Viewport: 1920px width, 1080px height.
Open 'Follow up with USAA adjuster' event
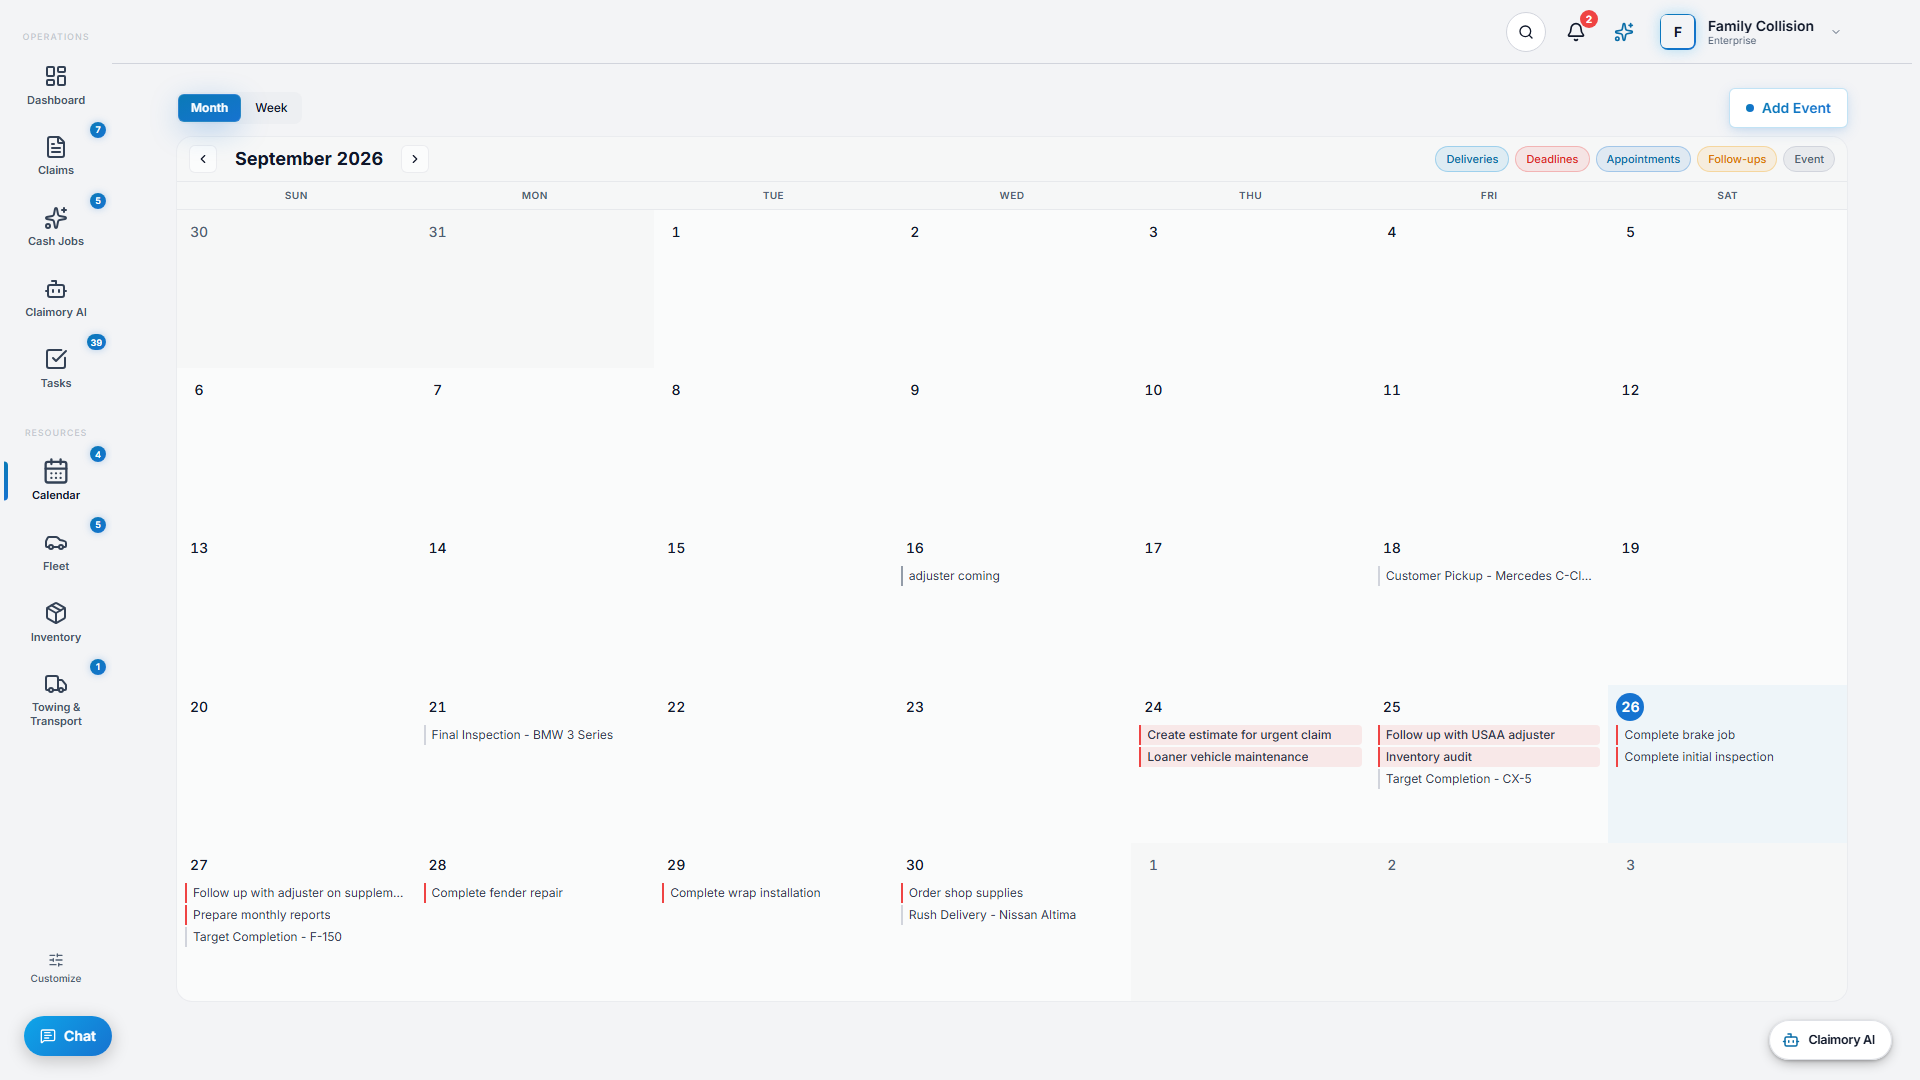click(1489, 735)
